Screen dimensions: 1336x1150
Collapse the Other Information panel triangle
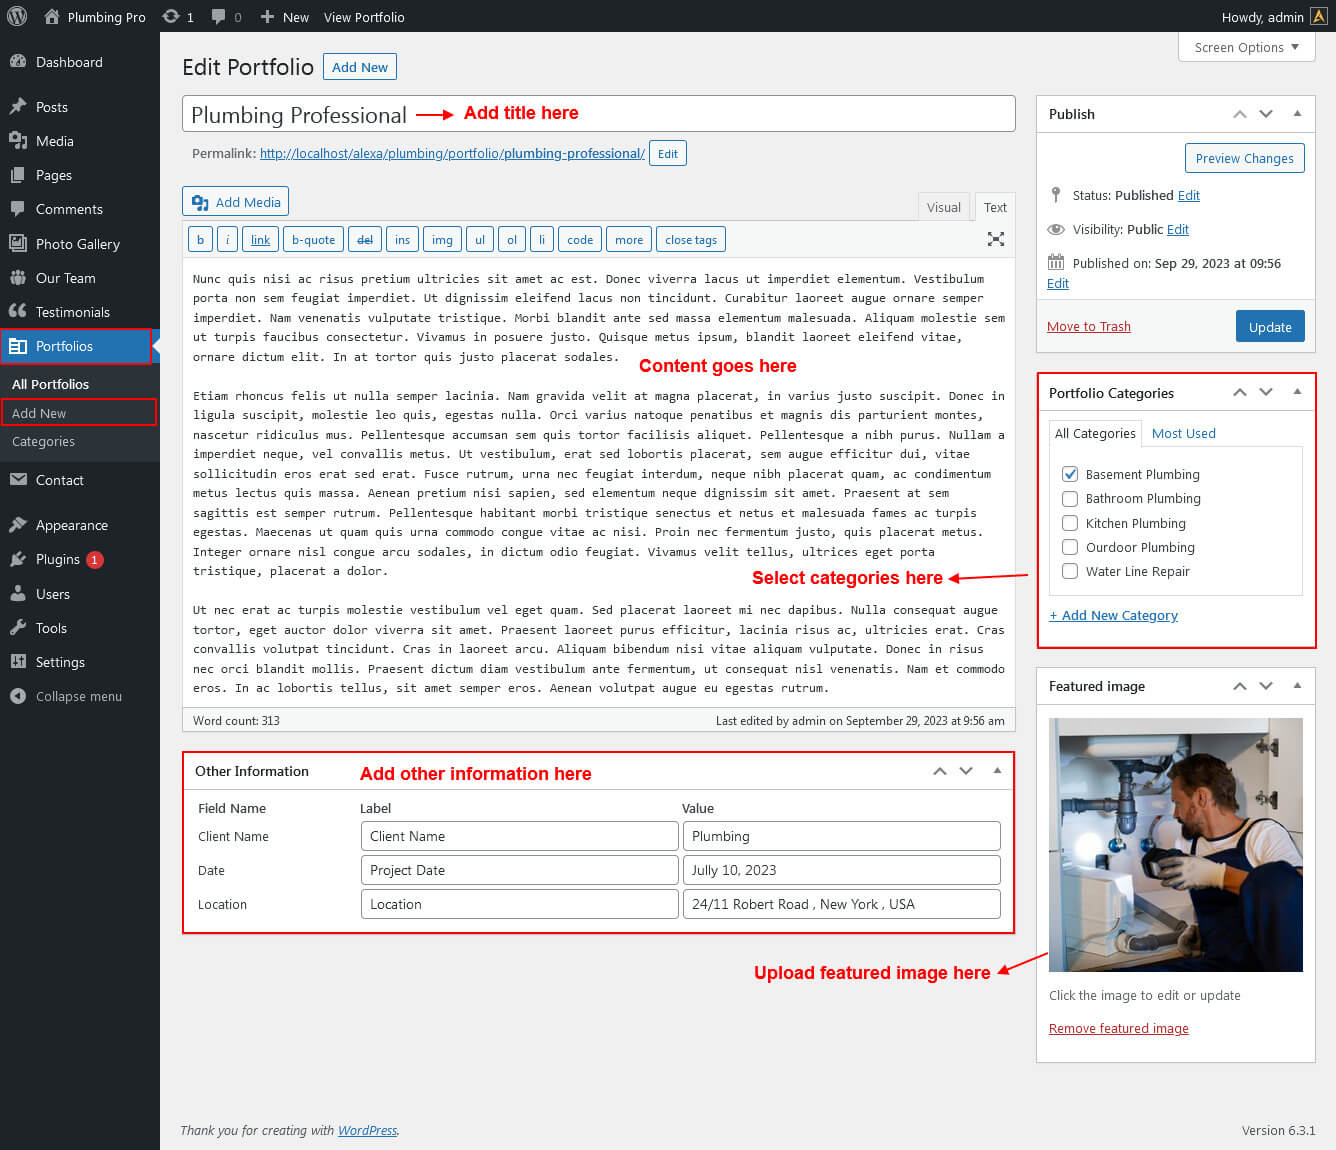pyautogui.click(x=997, y=770)
